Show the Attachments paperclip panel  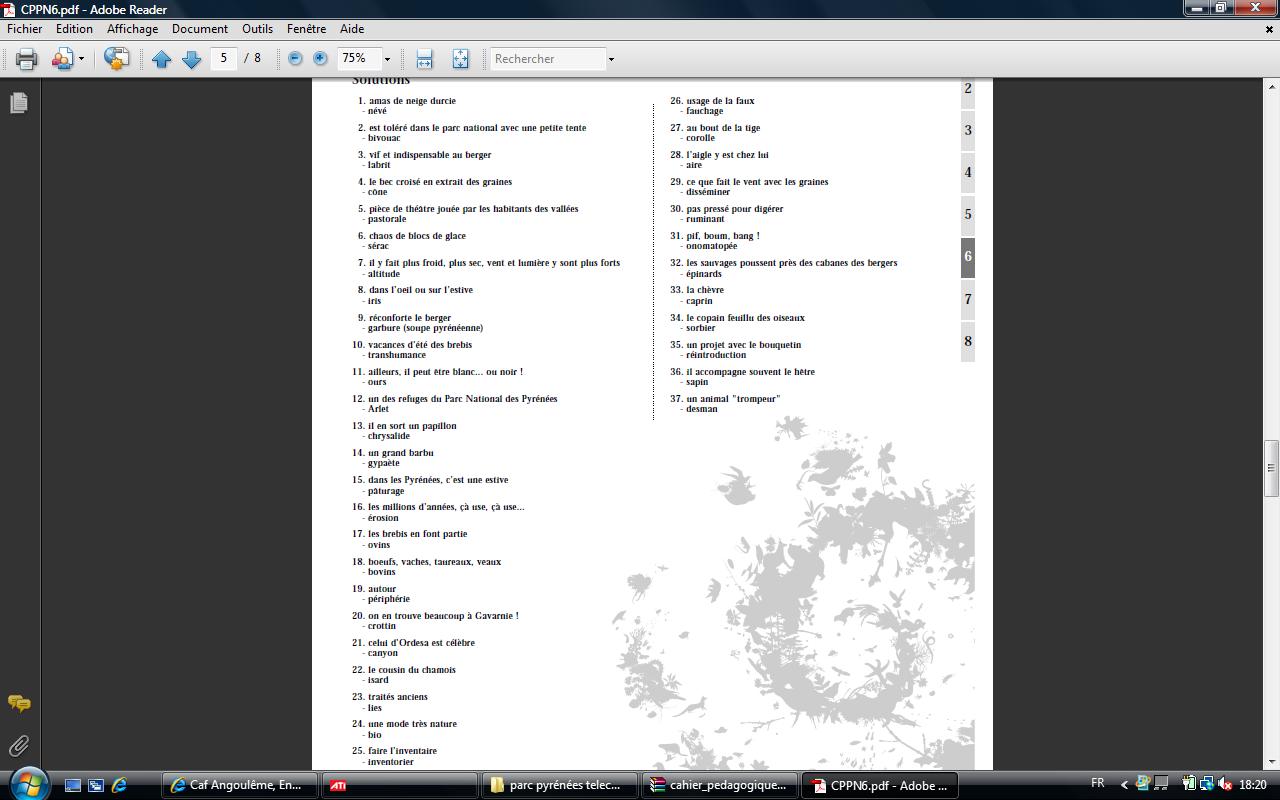(x=19, y=746)
